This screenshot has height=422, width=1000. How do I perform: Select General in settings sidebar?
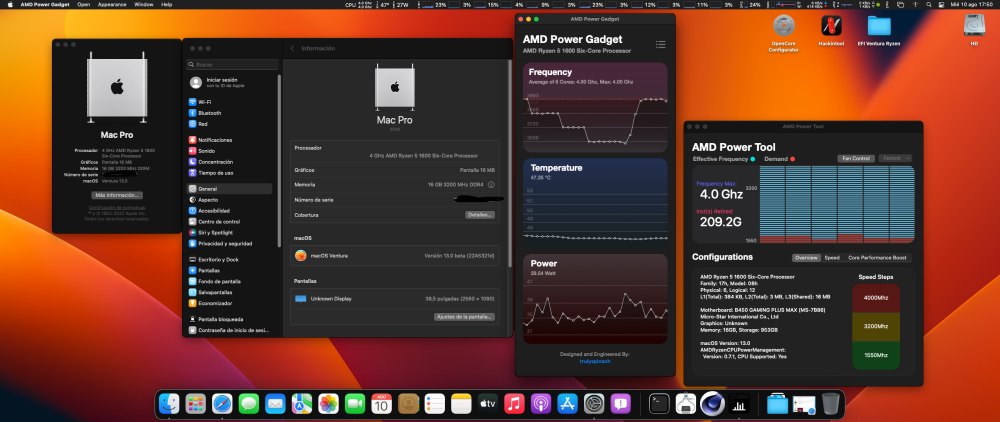tap(230, 189)
